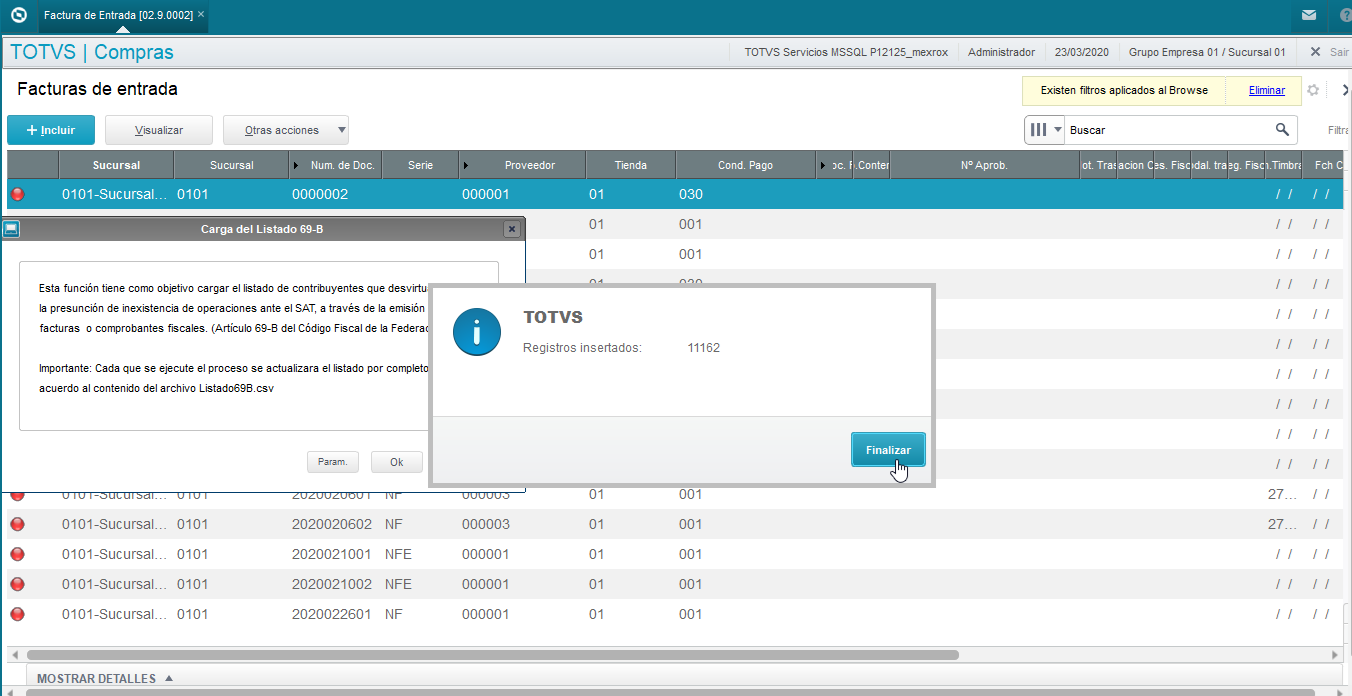
Task: Close the Carga del Listado 69-B dialog
Action: (512, 229)
